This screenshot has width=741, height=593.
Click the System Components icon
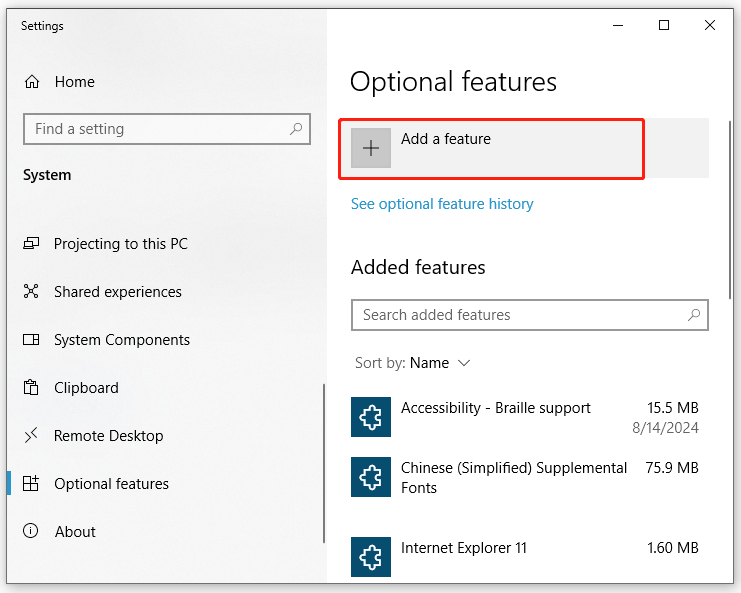tap(32, 340)
